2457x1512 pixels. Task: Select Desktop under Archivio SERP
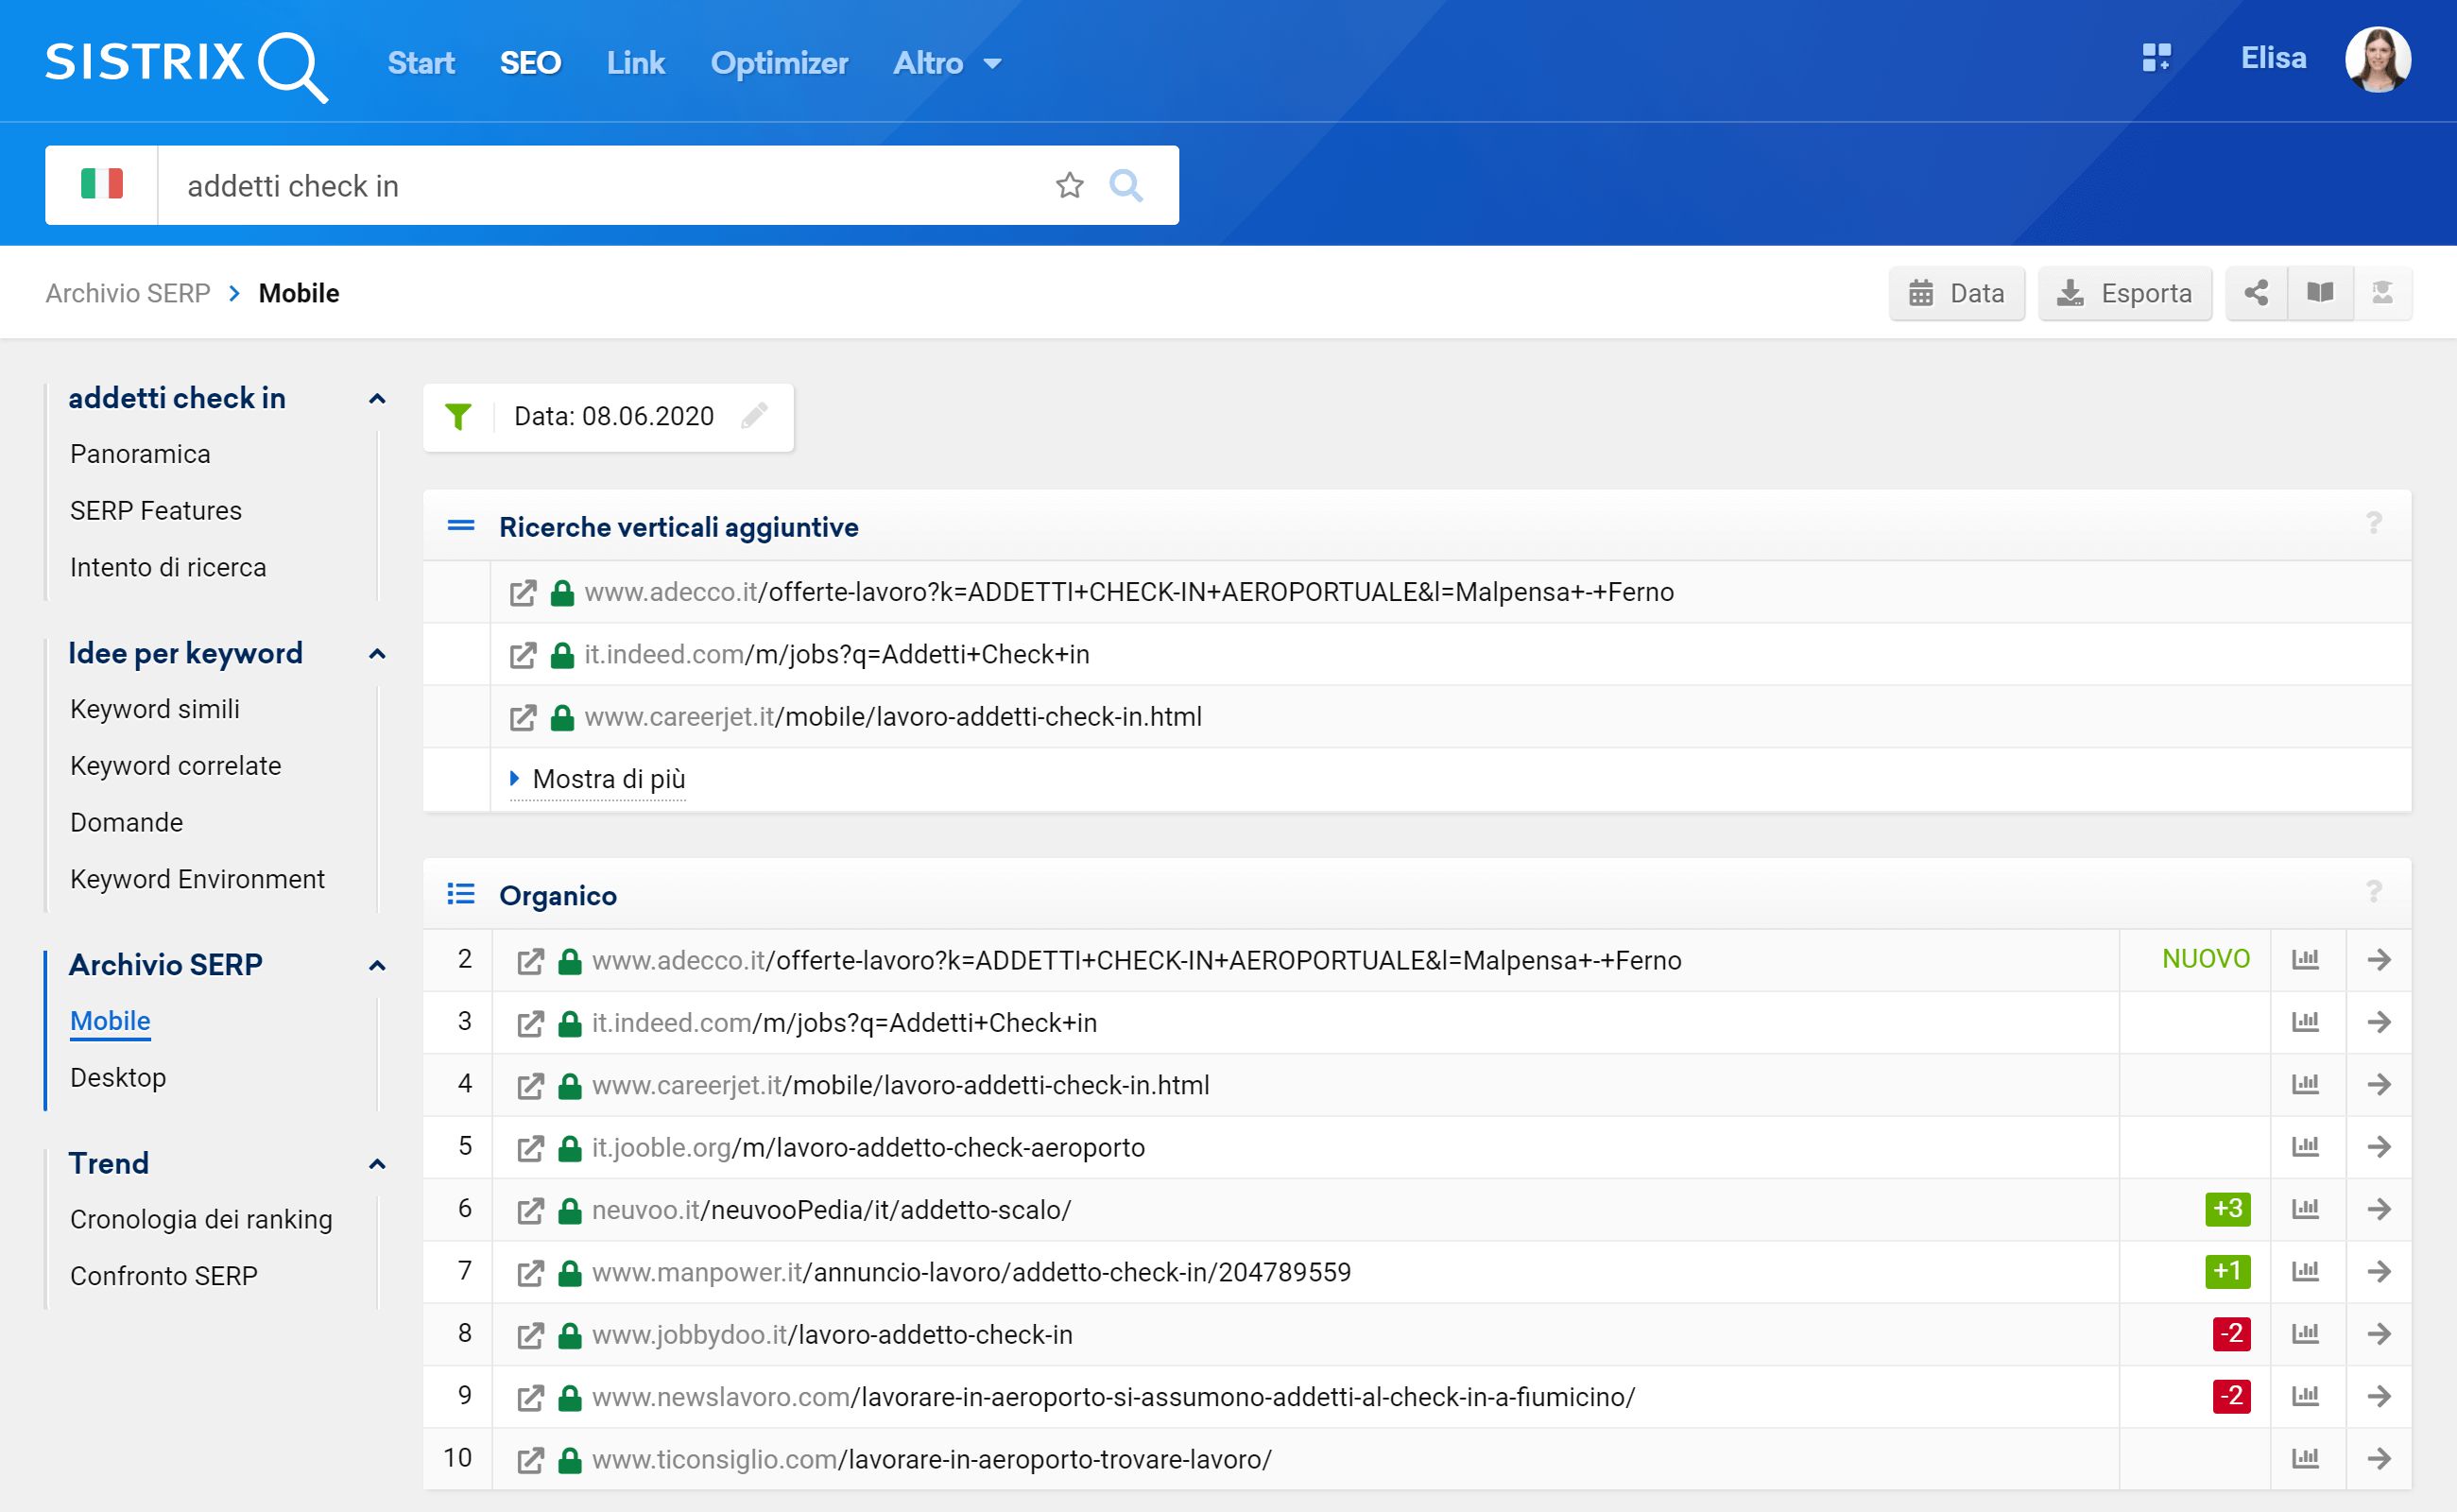(x=118, y=1078)
